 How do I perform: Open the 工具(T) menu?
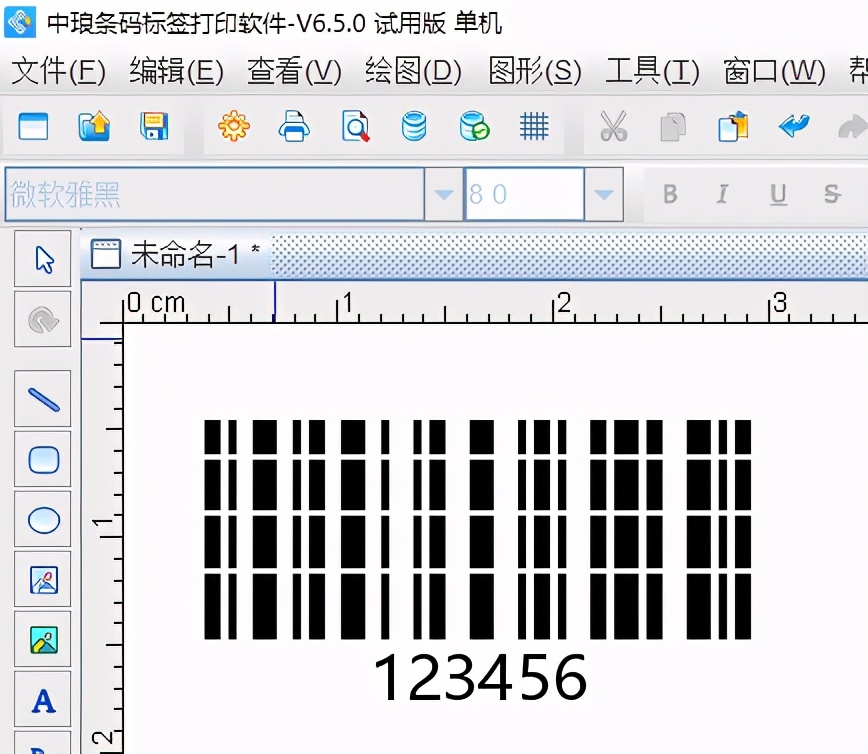coord(652,71)
